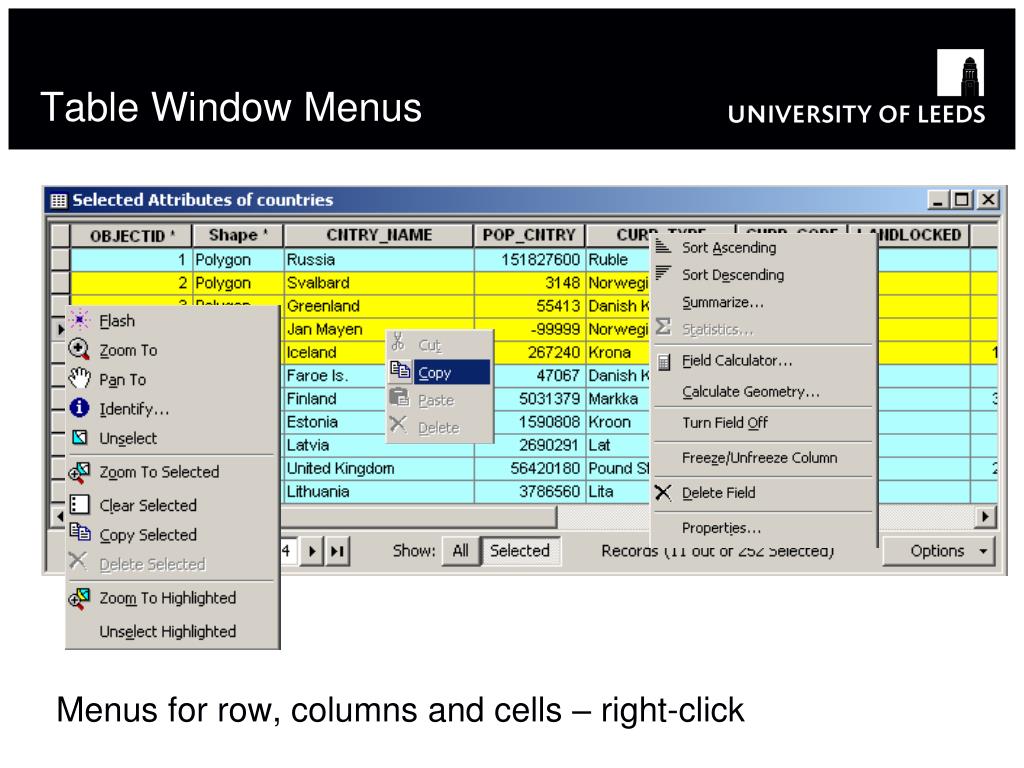Click the OBJECTID column header
This screenshot has width=1024, height=768.
point(131,235)
